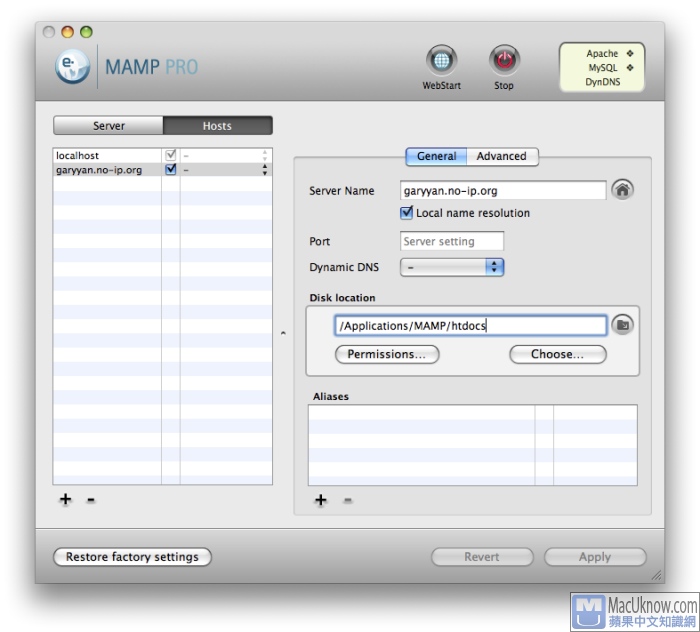The image size is (700, 632).
Task: Remove selected host with minus icon
Action: (x=90, y=500)
